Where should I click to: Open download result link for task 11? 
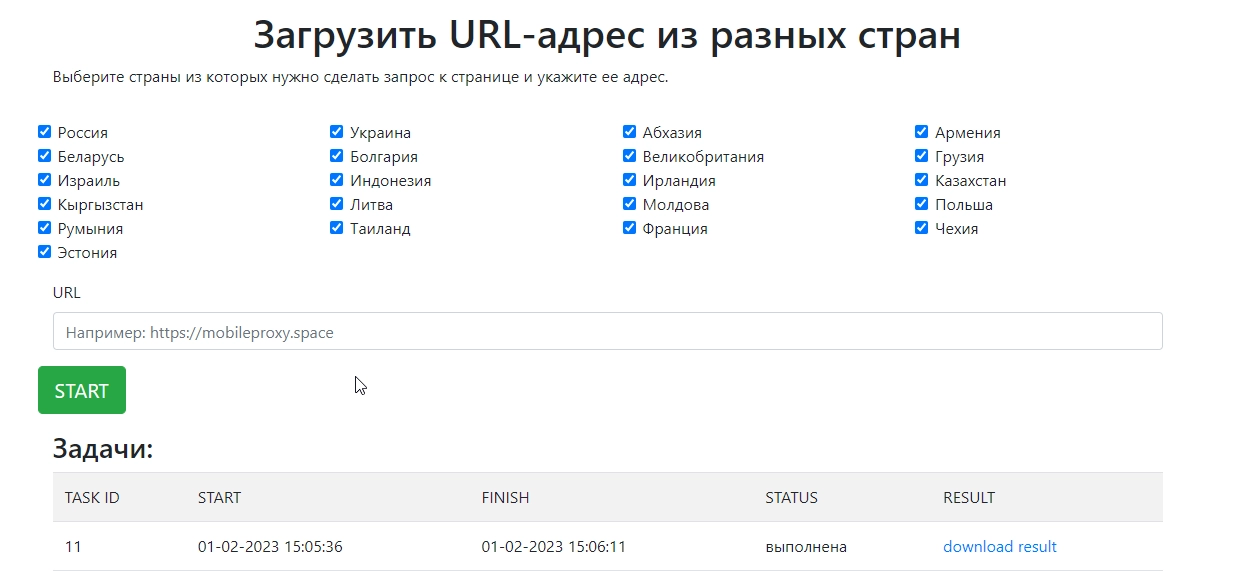click(999, 546)
